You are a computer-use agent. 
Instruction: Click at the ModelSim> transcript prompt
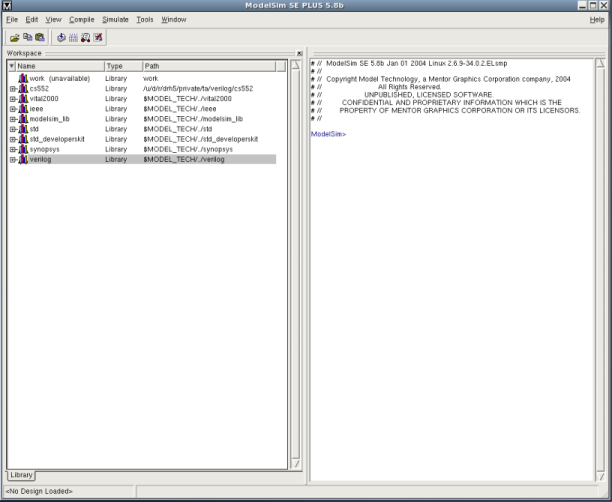pyautogui.click(x=328, y=134)
